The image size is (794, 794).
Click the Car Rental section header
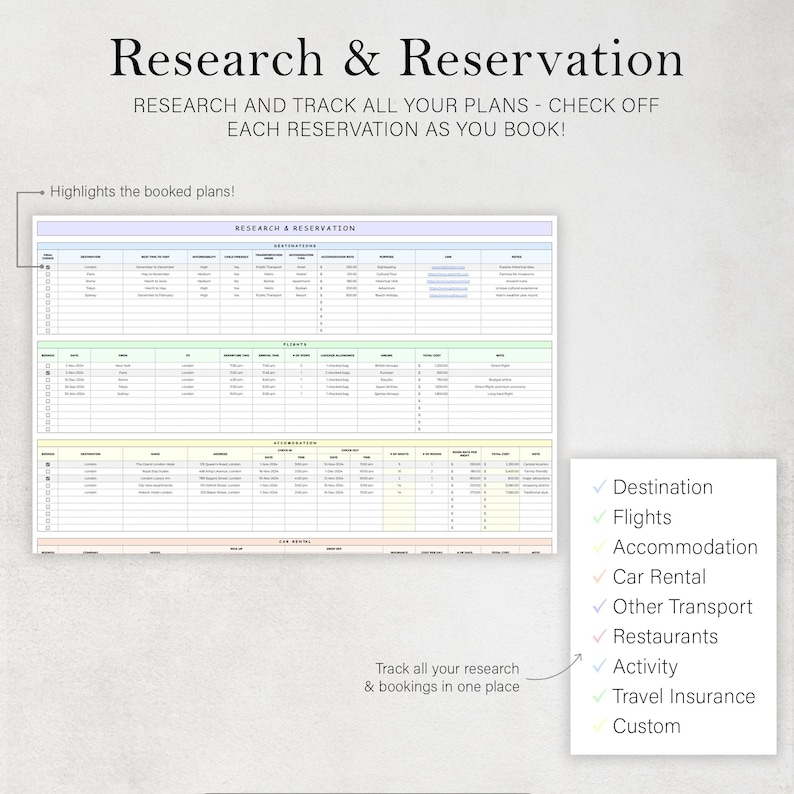coord(295,542)
